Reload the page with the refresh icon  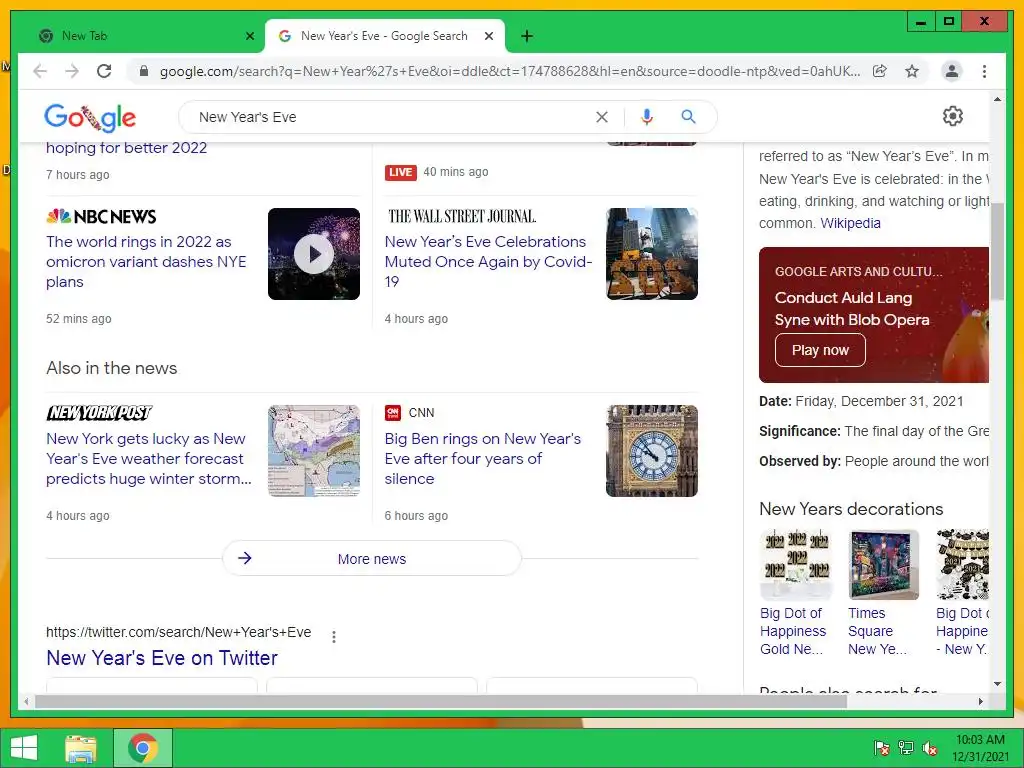click(x=104, y=71)
